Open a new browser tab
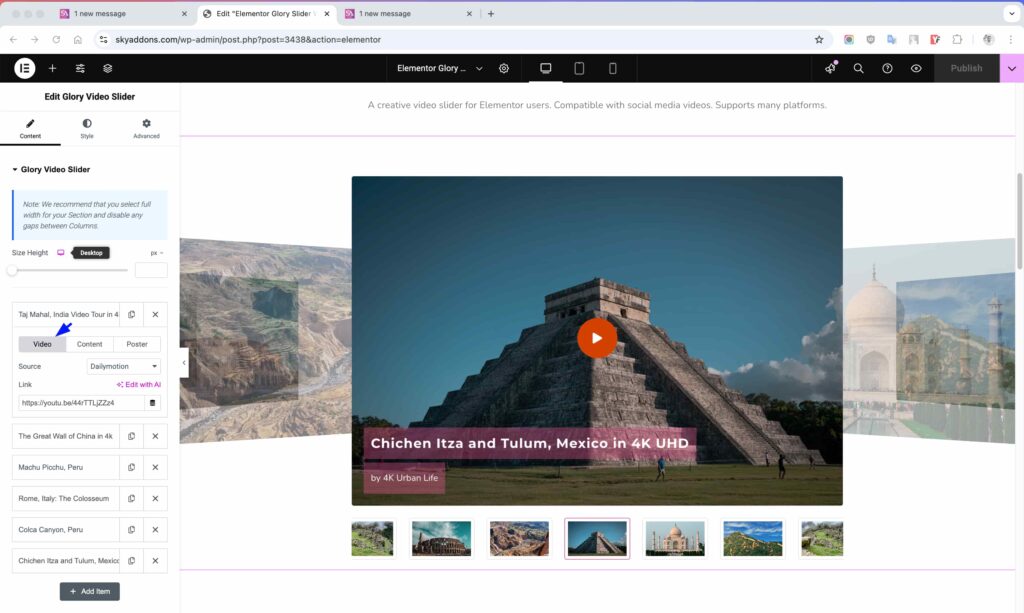 pyautogui.click(x=491, y=14)
